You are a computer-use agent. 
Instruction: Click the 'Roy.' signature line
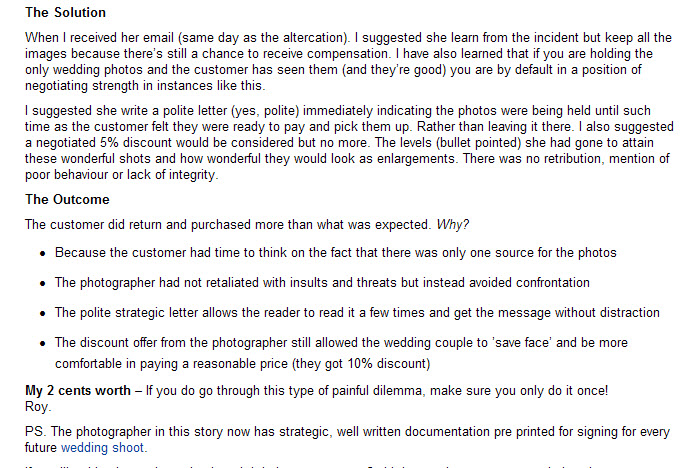click(38, 406)
